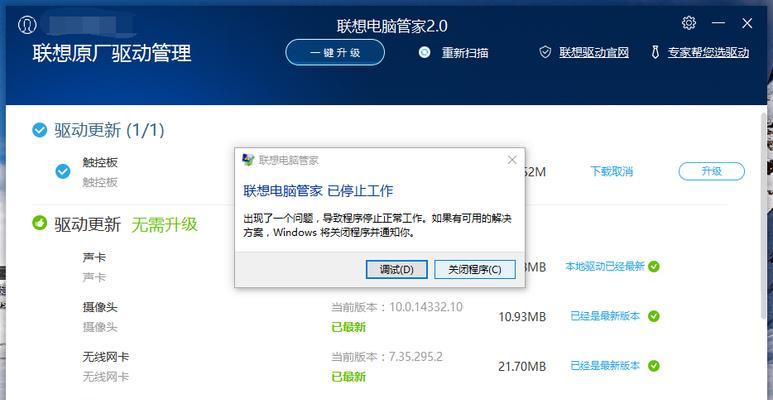Click 当前版本：7.35.295.2 text
Image resolution: width=773 pixels, height=400 pixels.
386,356
